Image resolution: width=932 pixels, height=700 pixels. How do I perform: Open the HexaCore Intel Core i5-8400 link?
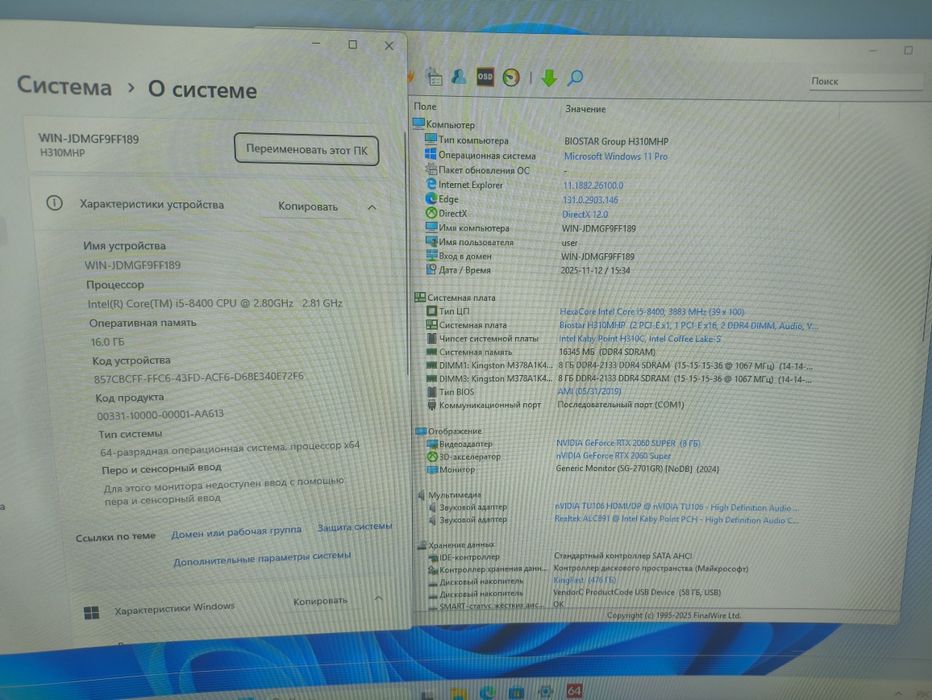(651, 311)
